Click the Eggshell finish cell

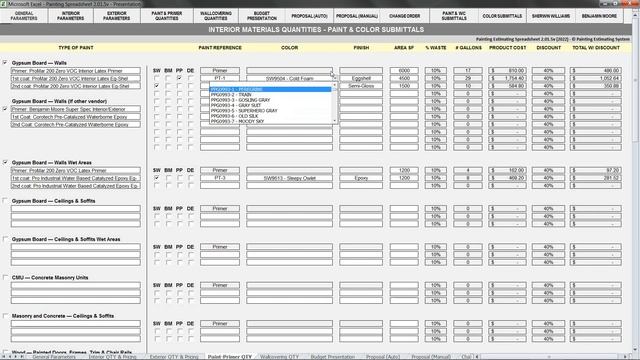(x=361, y=78)
